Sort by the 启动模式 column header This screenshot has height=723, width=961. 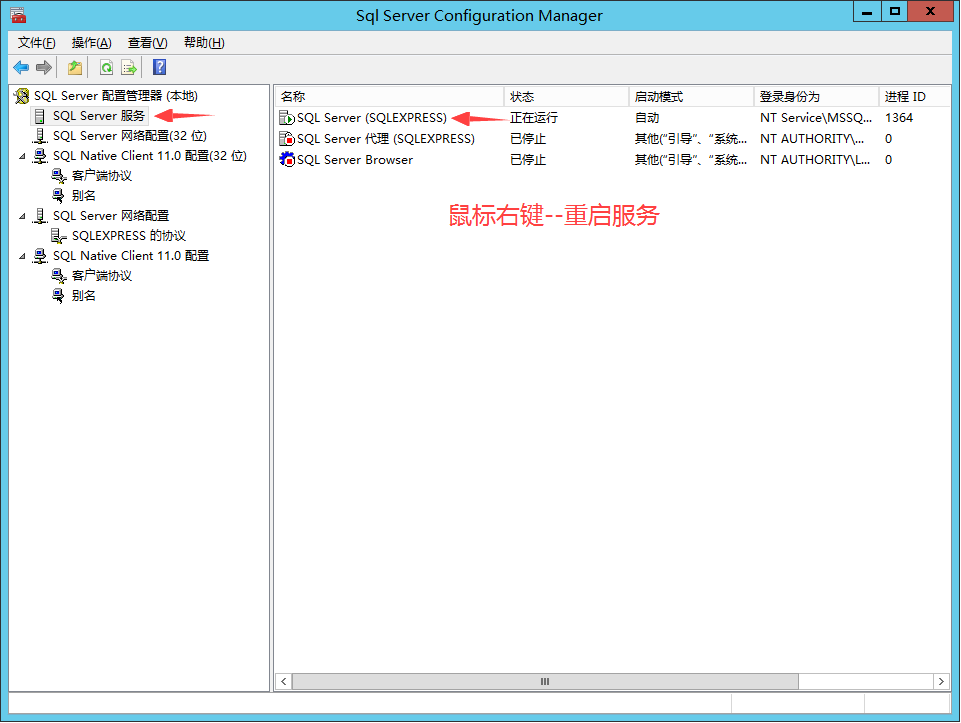(692, 97)
